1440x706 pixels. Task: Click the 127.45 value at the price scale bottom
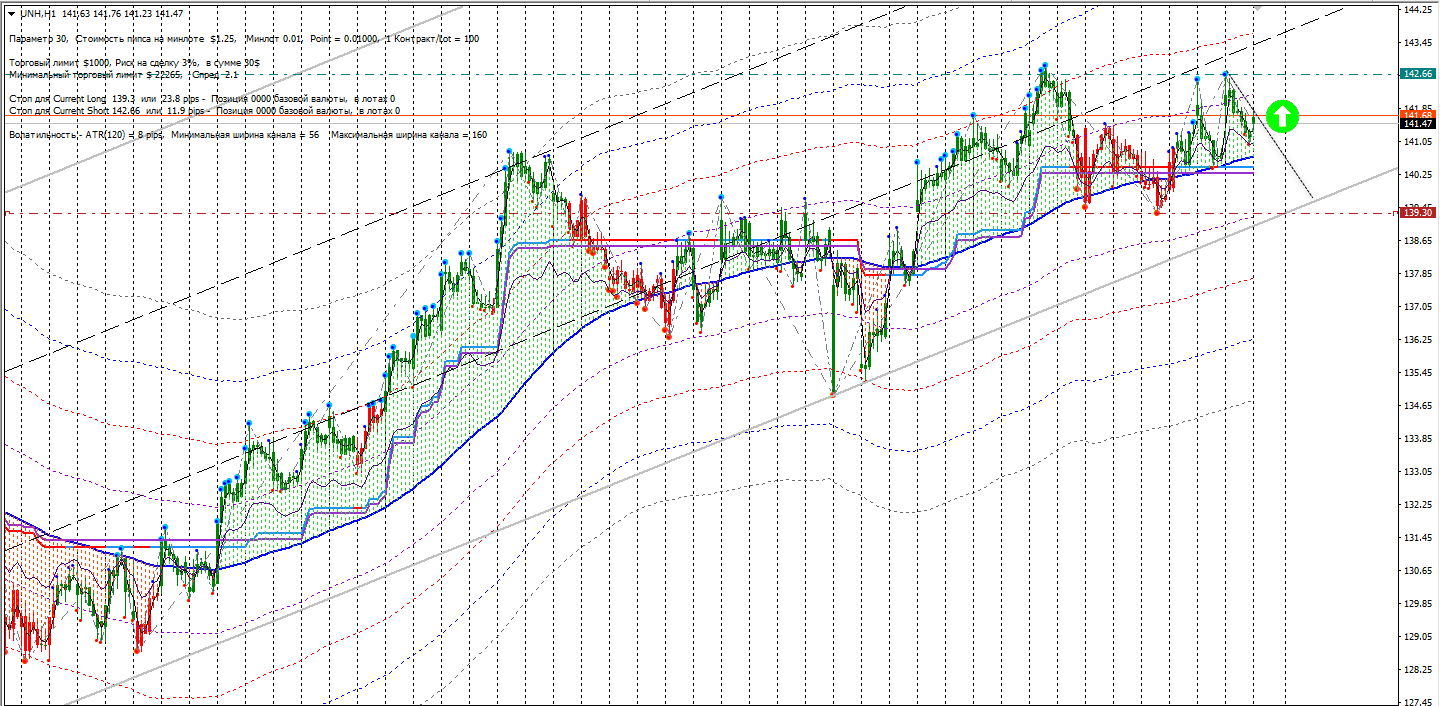[x=1415, y=702]
